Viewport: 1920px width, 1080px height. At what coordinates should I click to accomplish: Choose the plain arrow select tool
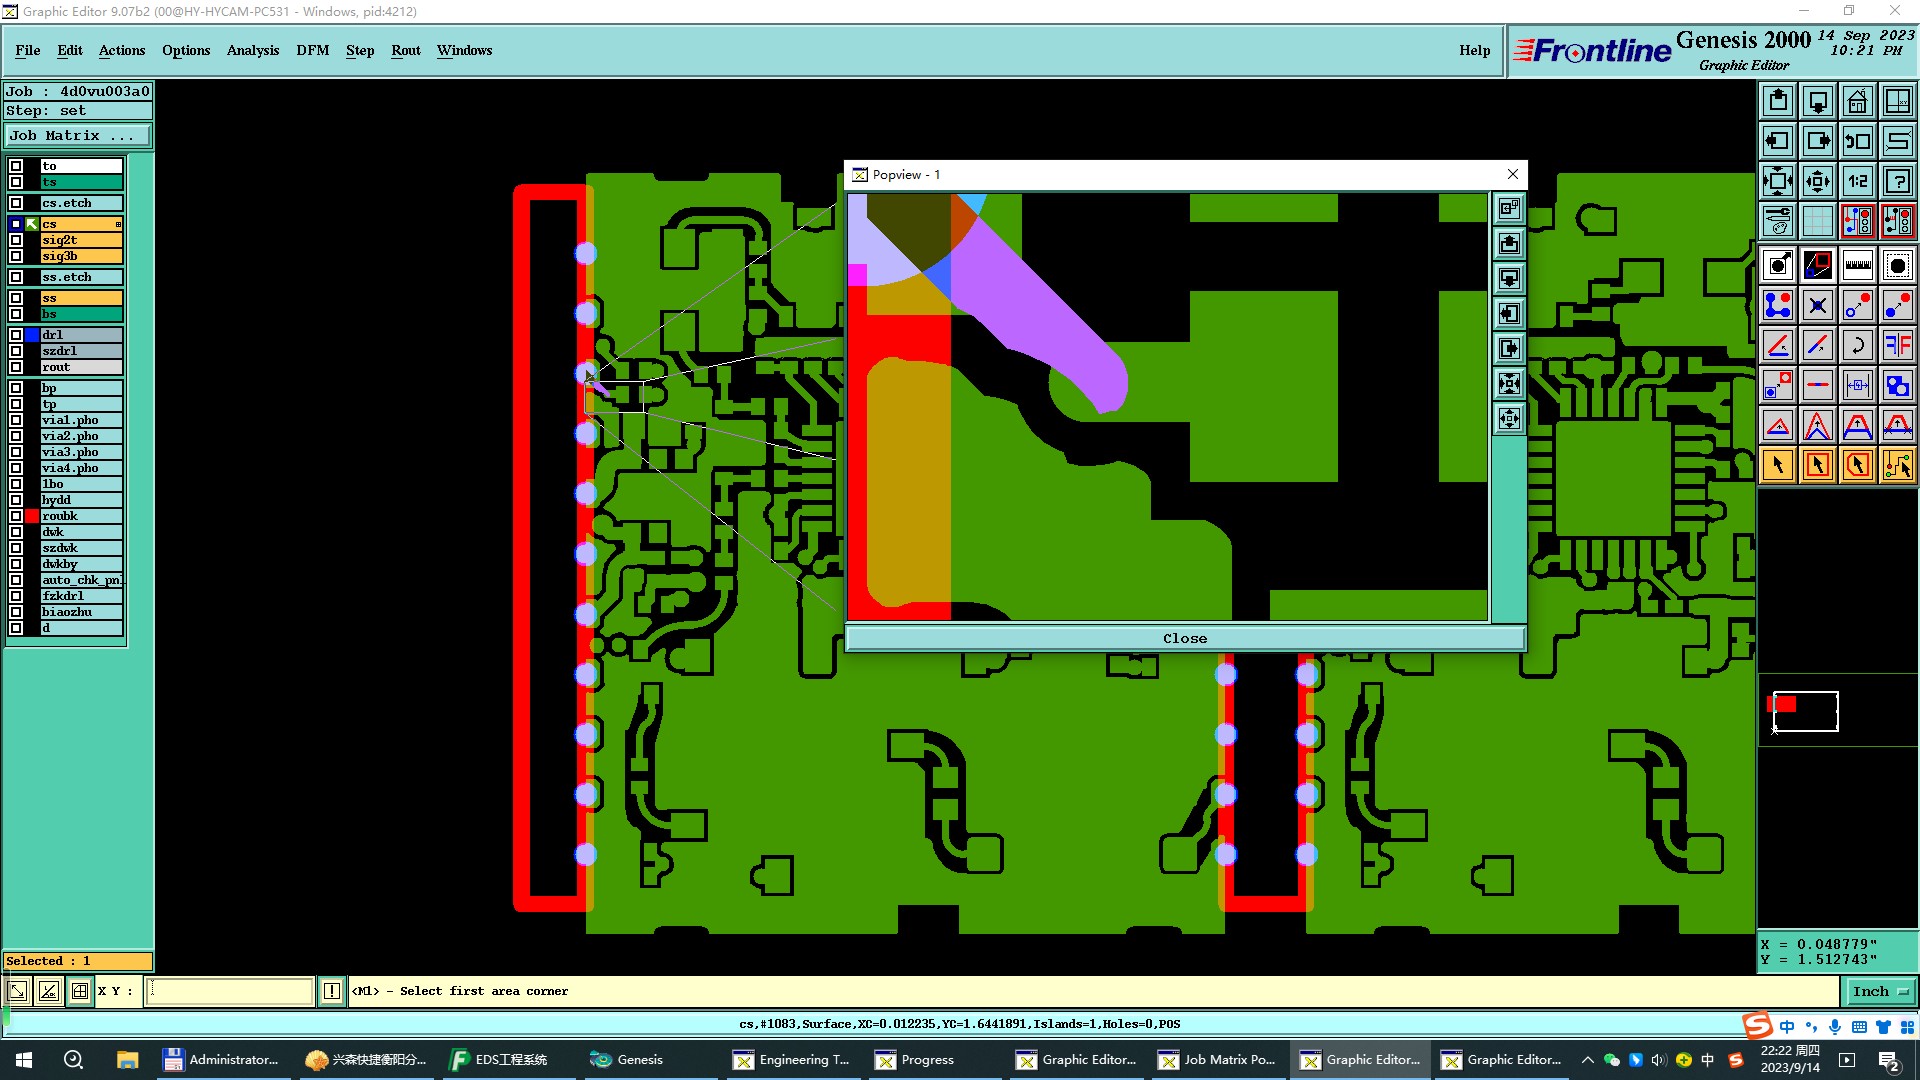(1777, 465)
